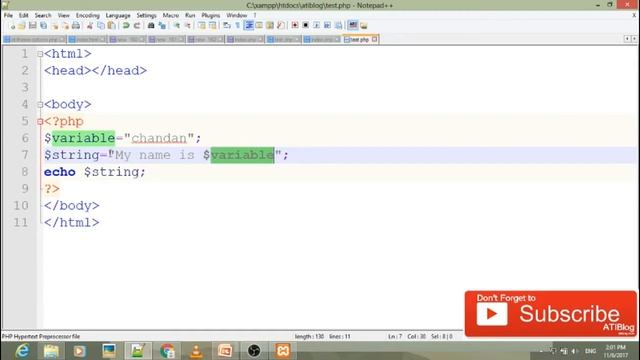640x360 pixels.
Task: Open the View menu
Action: tap(63, 16)
